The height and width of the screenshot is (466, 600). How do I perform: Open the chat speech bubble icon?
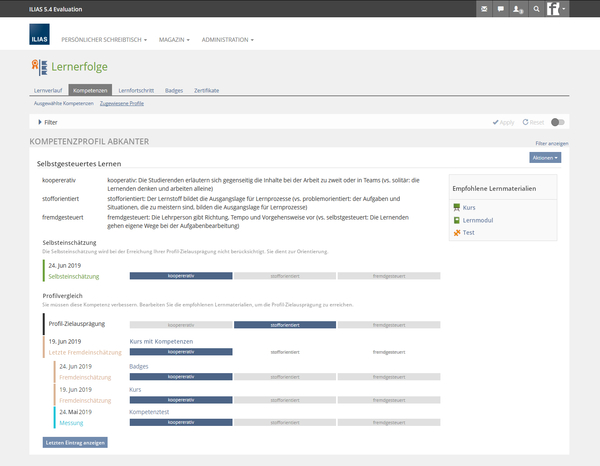pos(501,9)
